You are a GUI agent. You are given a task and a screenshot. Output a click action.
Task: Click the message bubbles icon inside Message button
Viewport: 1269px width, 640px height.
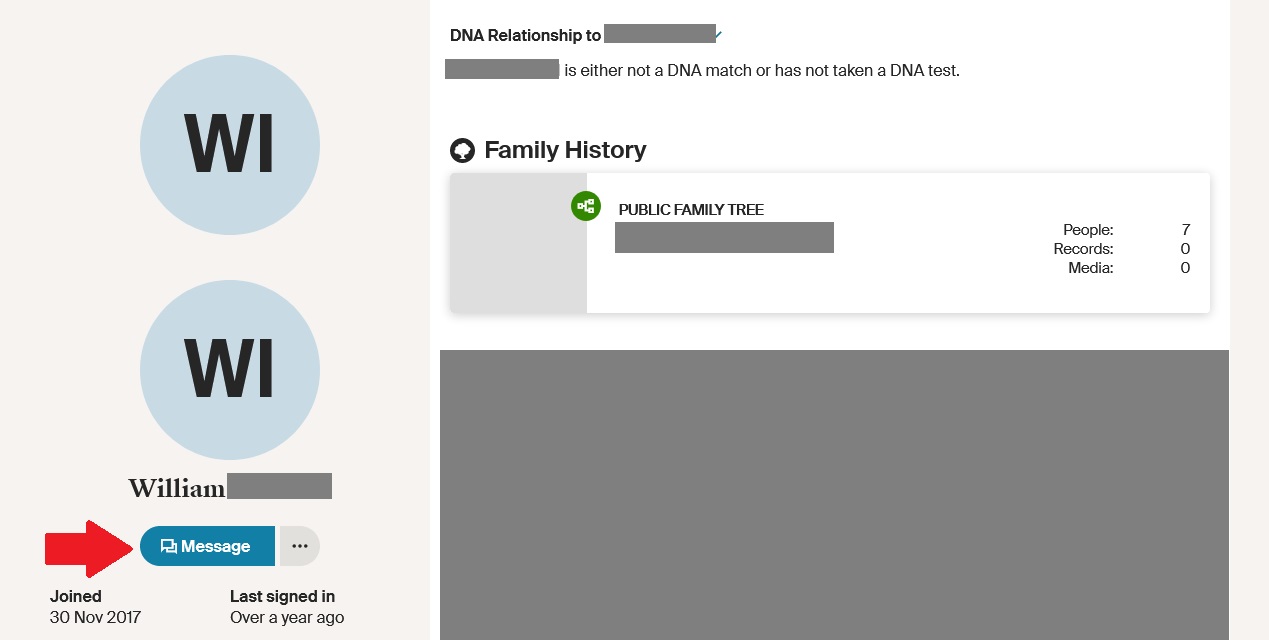point(167,546)
